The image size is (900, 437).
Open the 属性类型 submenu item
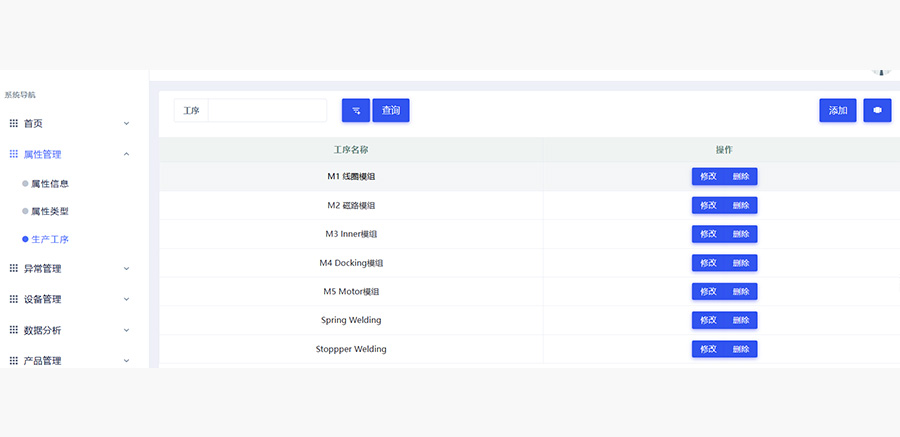click(49, 211)
